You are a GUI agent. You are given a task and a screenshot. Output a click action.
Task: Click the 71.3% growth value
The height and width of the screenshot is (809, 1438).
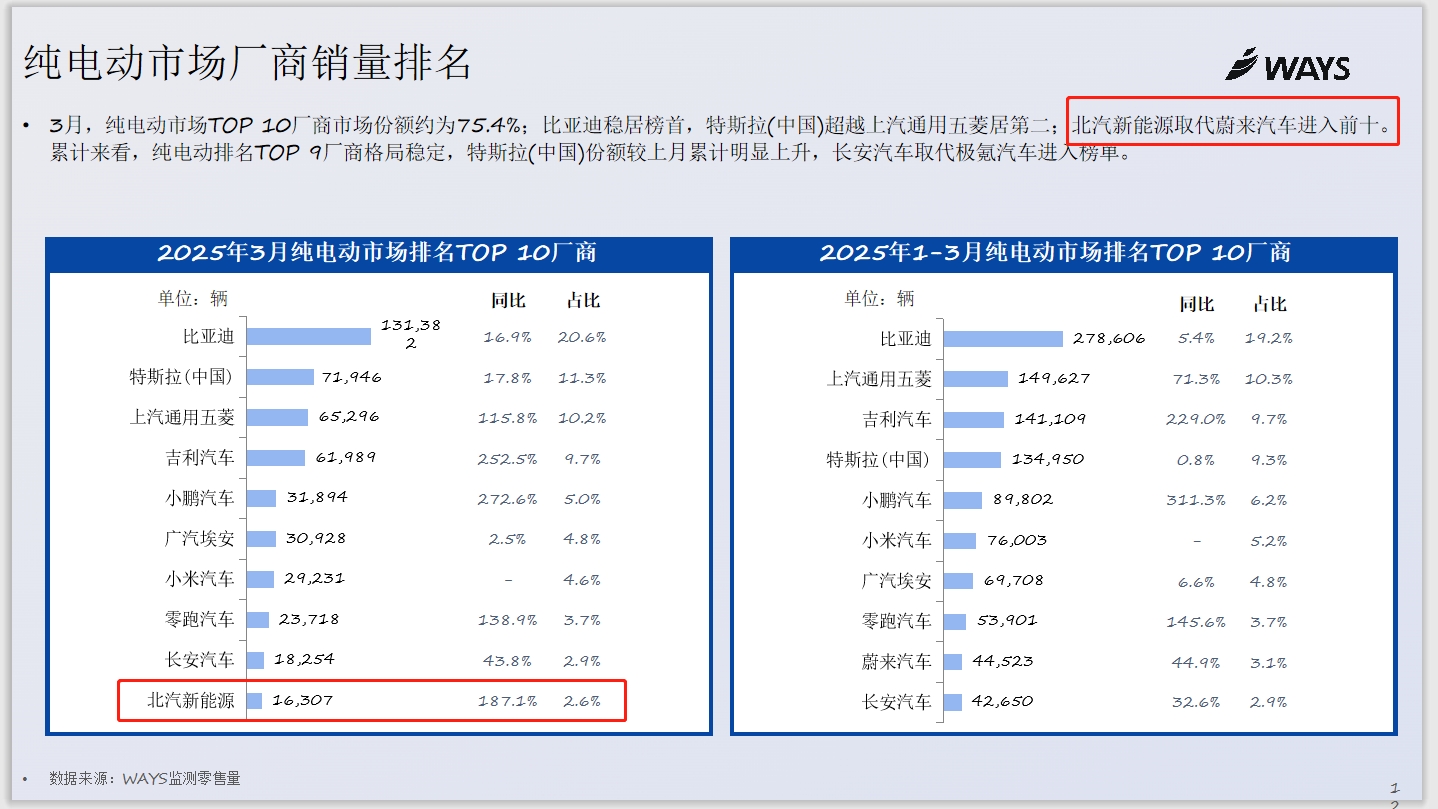1196,380
